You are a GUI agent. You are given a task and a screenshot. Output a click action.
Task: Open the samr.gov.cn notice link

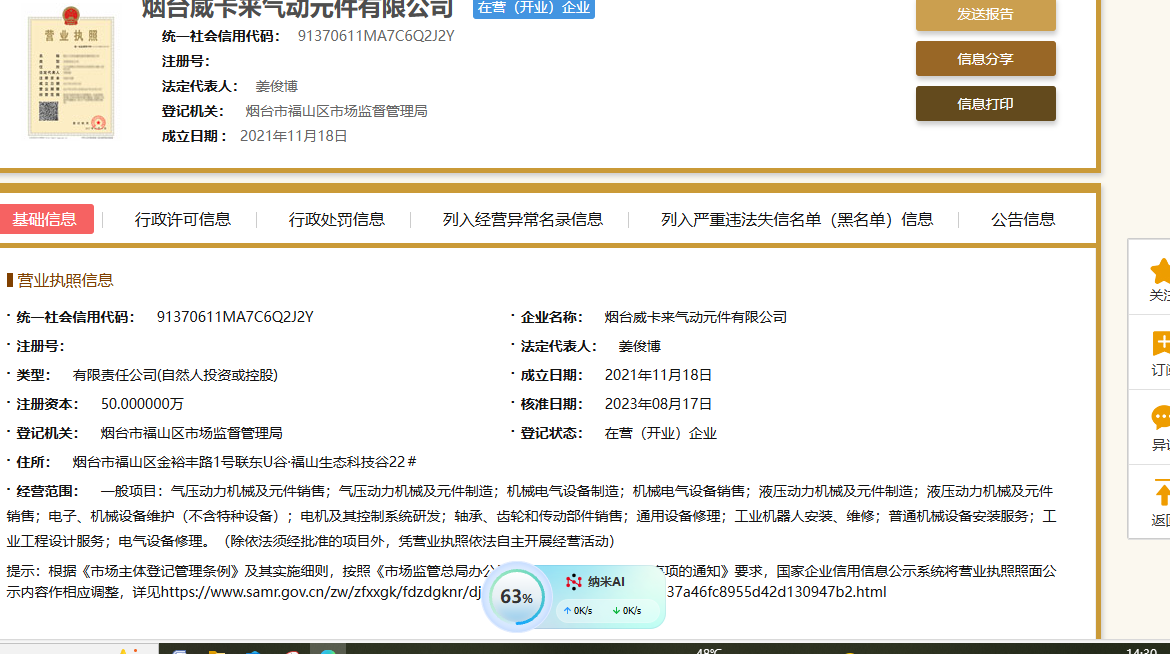point(524,592)
